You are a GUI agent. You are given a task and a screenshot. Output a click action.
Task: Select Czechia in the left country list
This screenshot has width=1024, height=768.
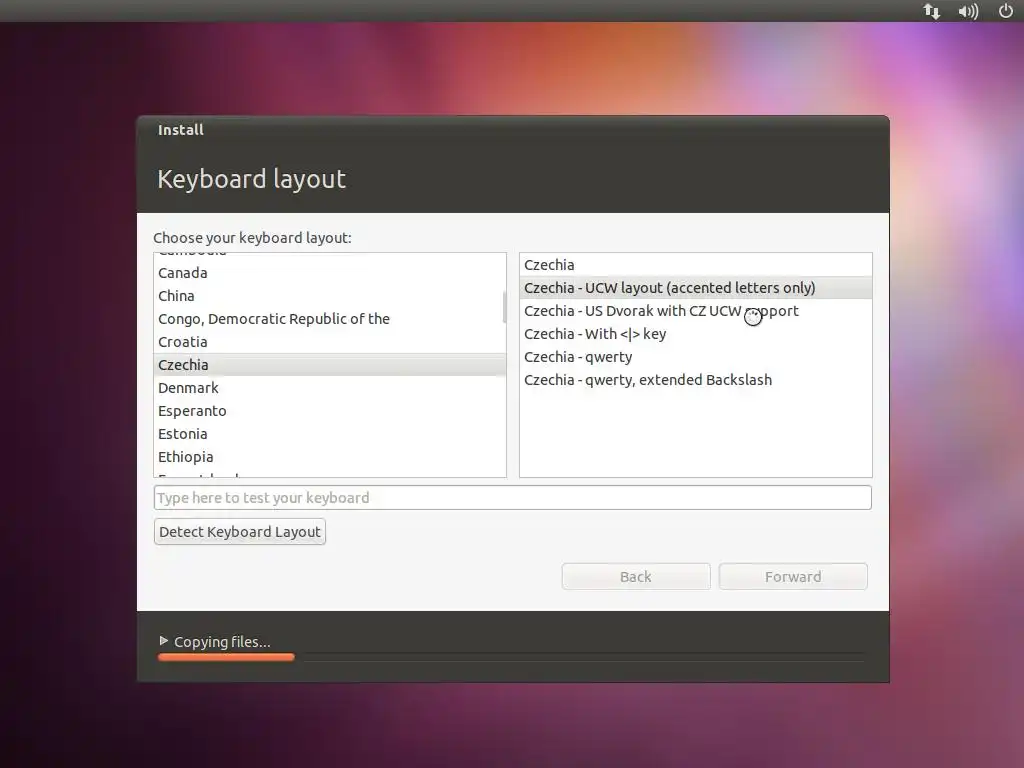[x=330, y=364]
